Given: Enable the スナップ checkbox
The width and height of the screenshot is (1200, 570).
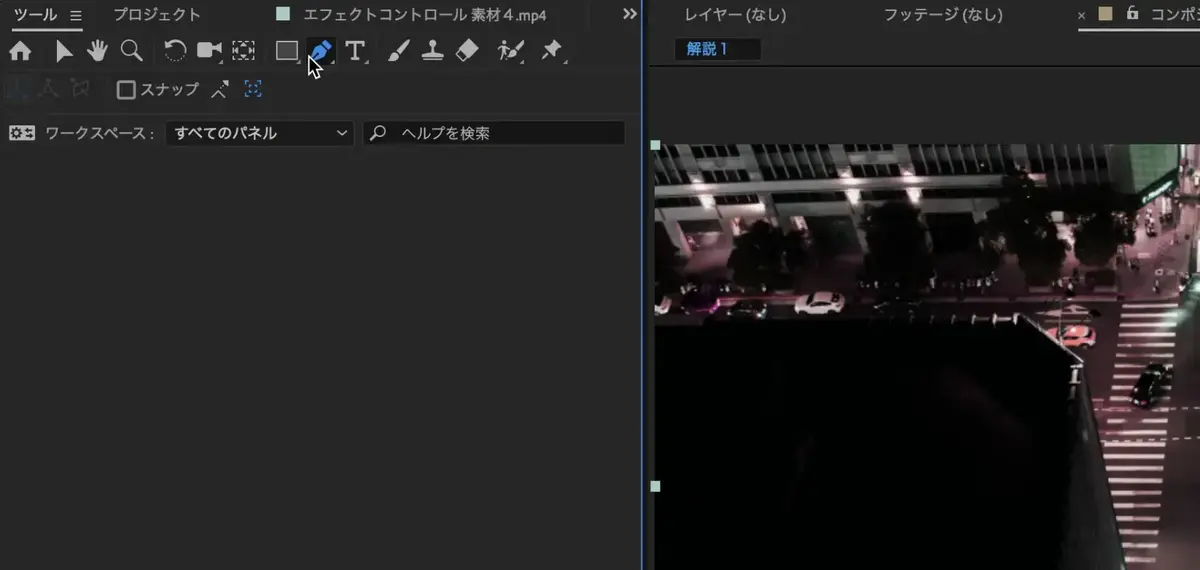Looking at the screenshot, I should pyautogui.click(x=126, y=90).
